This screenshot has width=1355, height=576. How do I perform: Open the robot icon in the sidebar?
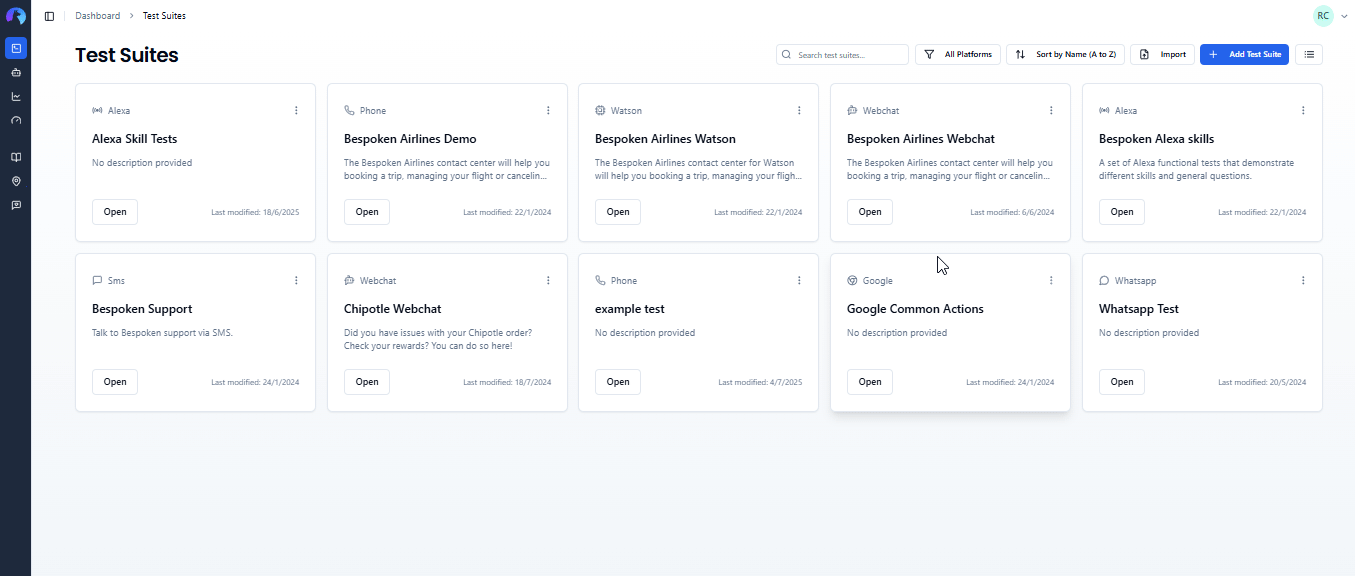point(15,73)
